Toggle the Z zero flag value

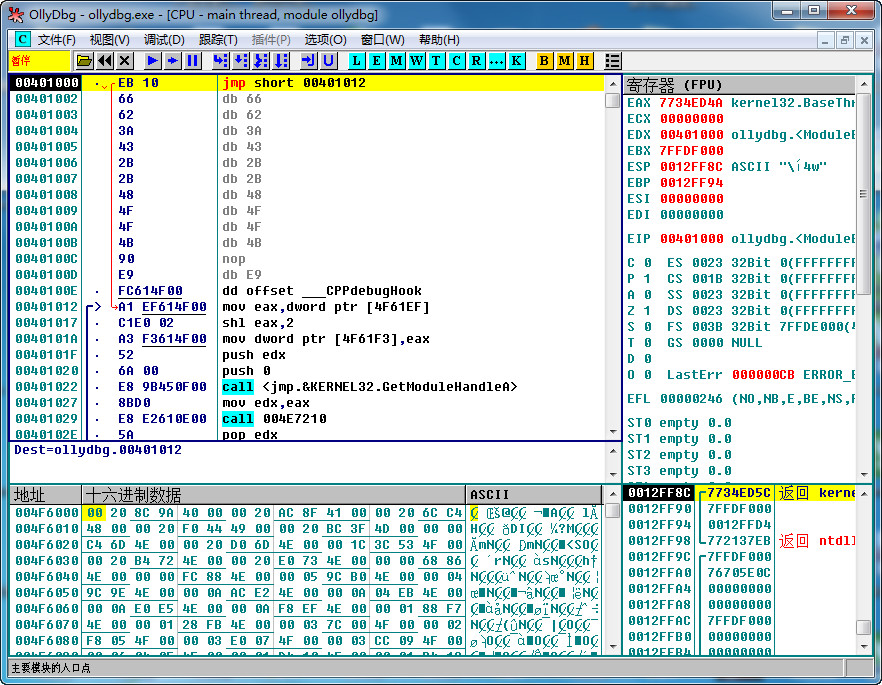(x=647, y=311)
